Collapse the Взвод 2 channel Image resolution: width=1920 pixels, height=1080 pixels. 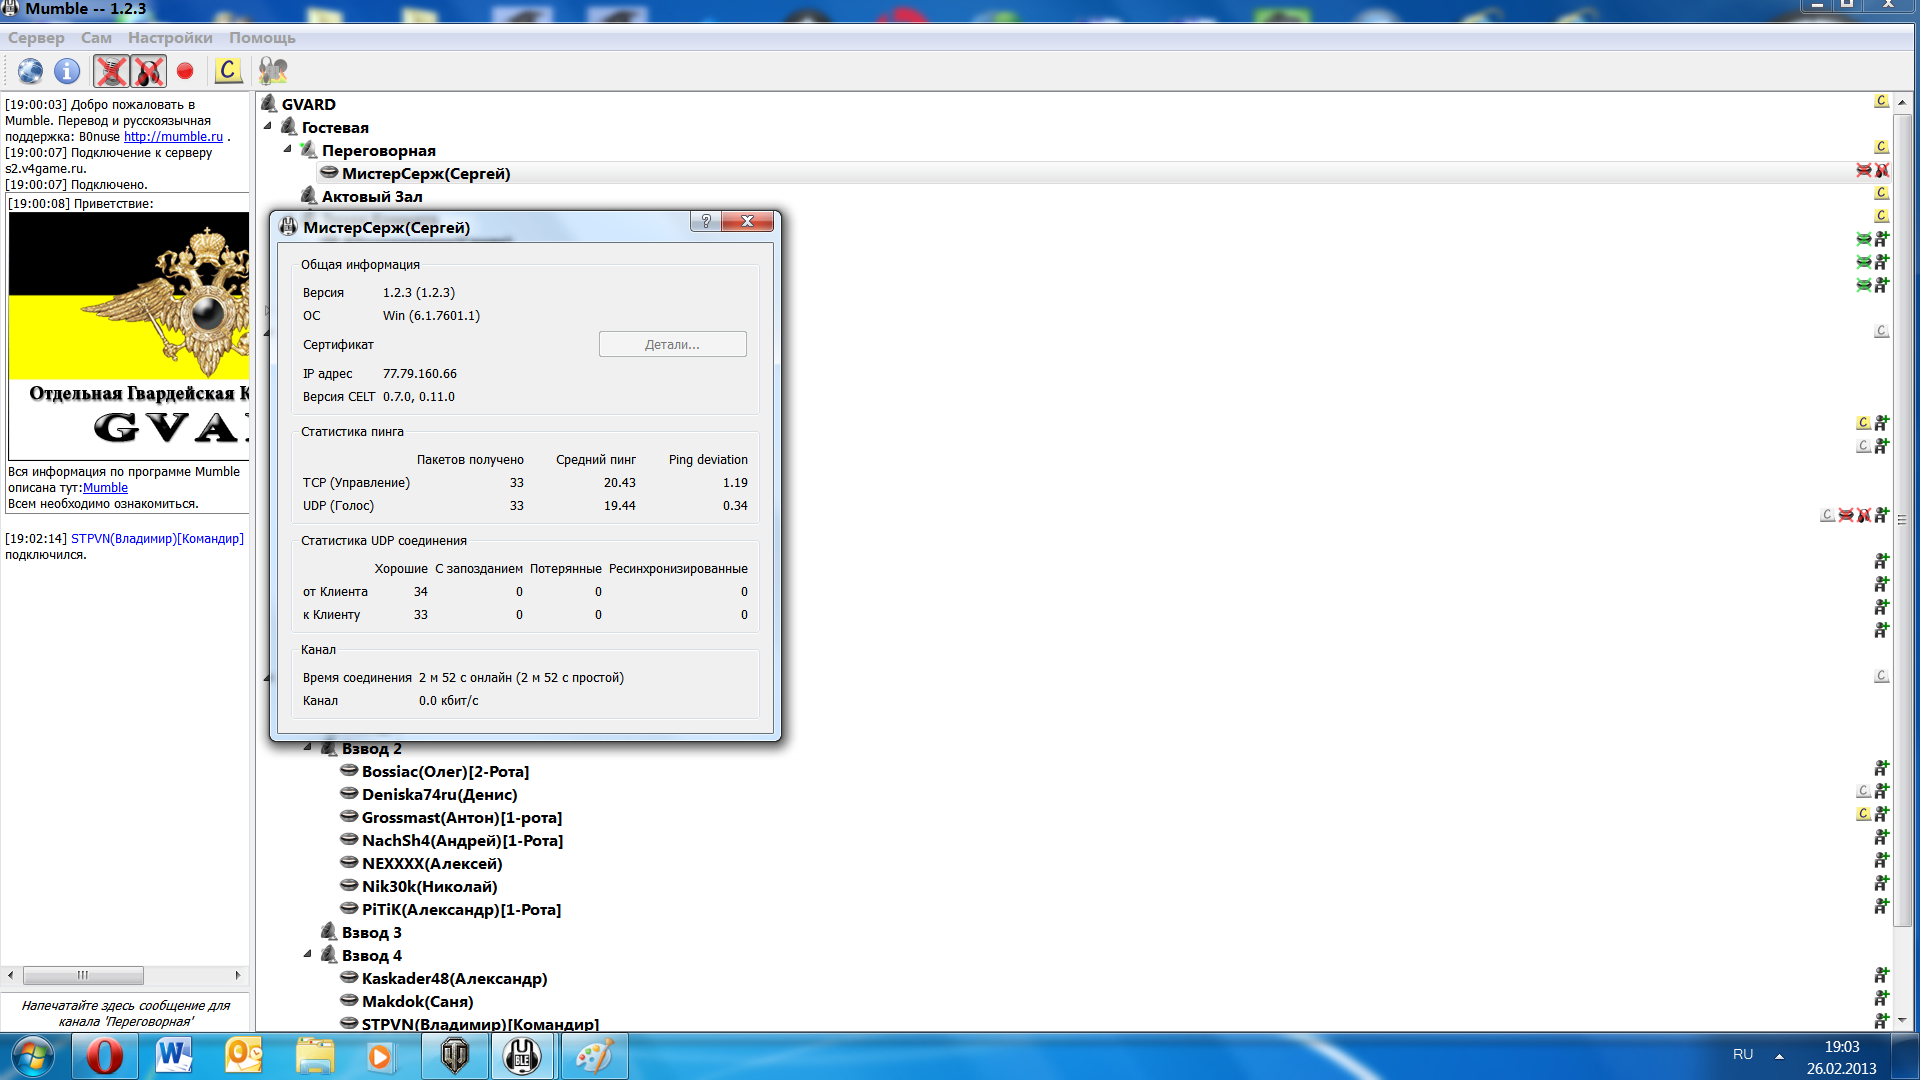[x=308, y=747]
